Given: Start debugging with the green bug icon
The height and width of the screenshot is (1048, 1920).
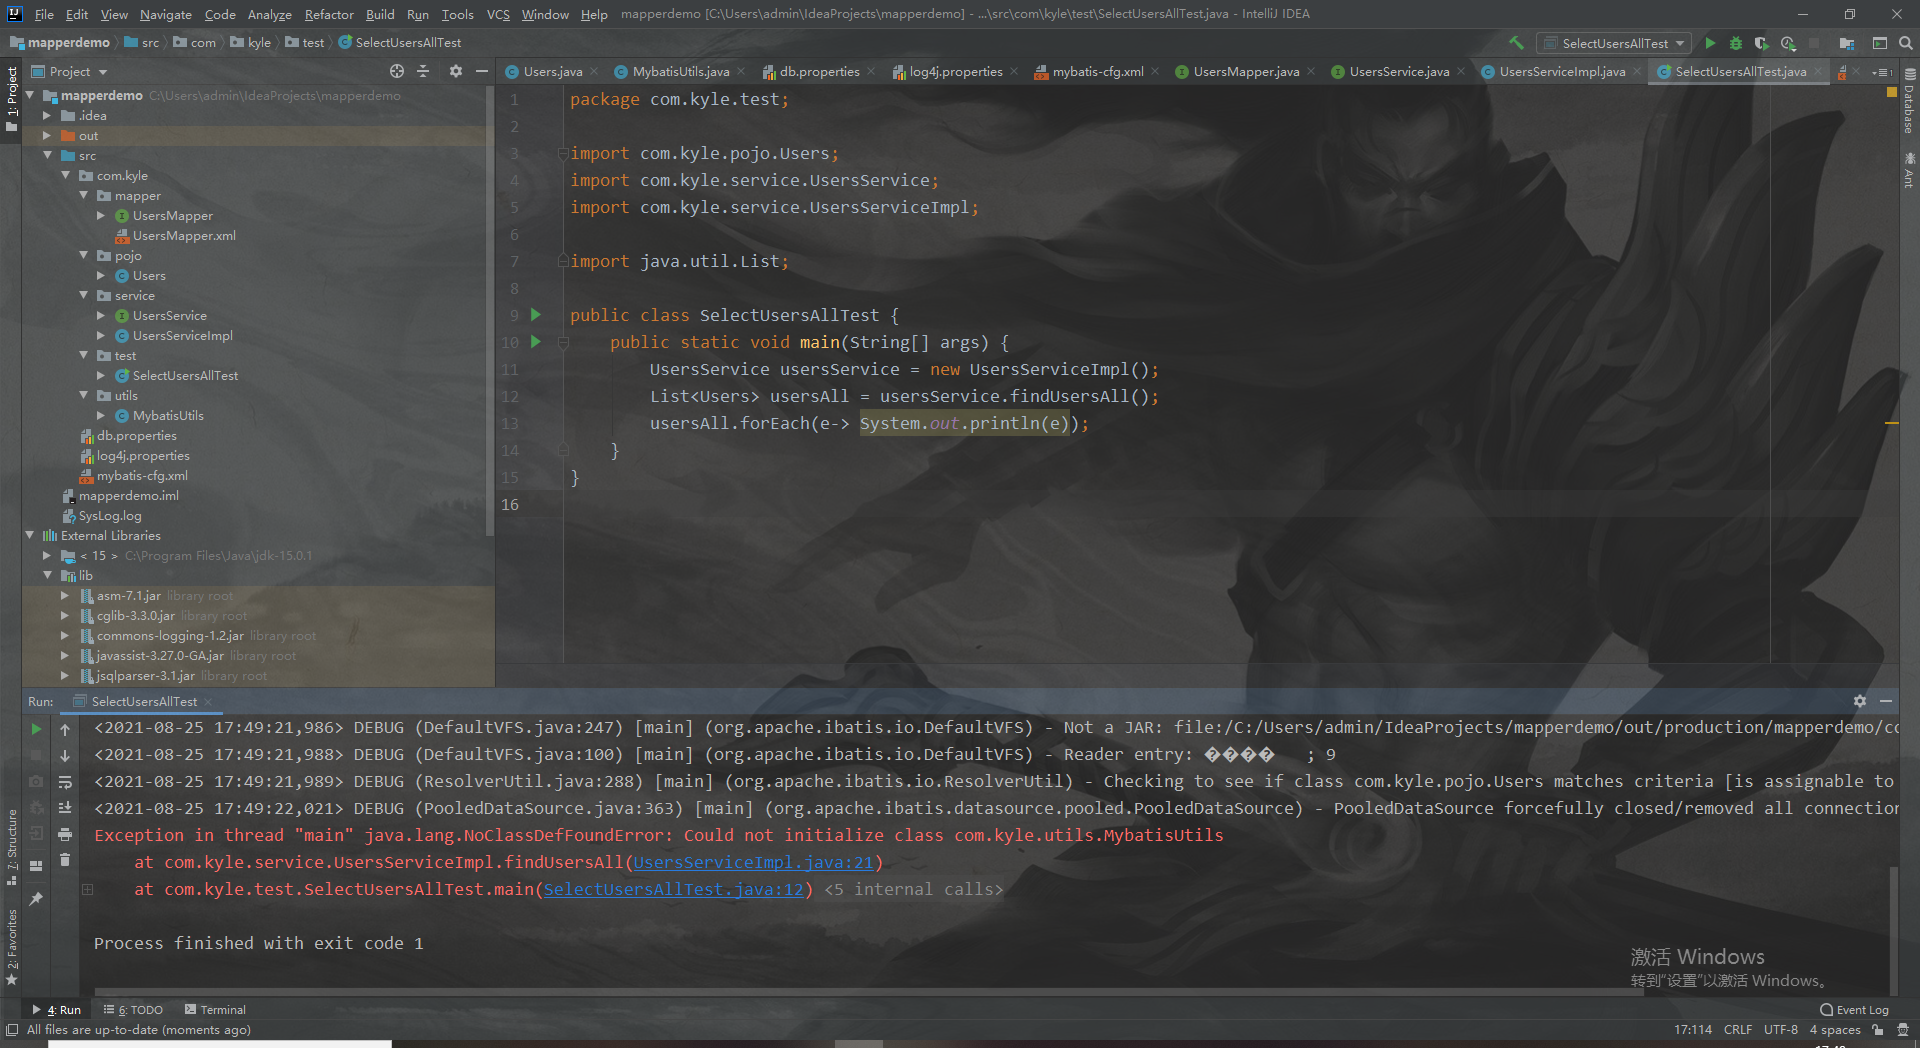Looking at the screenshot, I should click(x=1736, y=43).
